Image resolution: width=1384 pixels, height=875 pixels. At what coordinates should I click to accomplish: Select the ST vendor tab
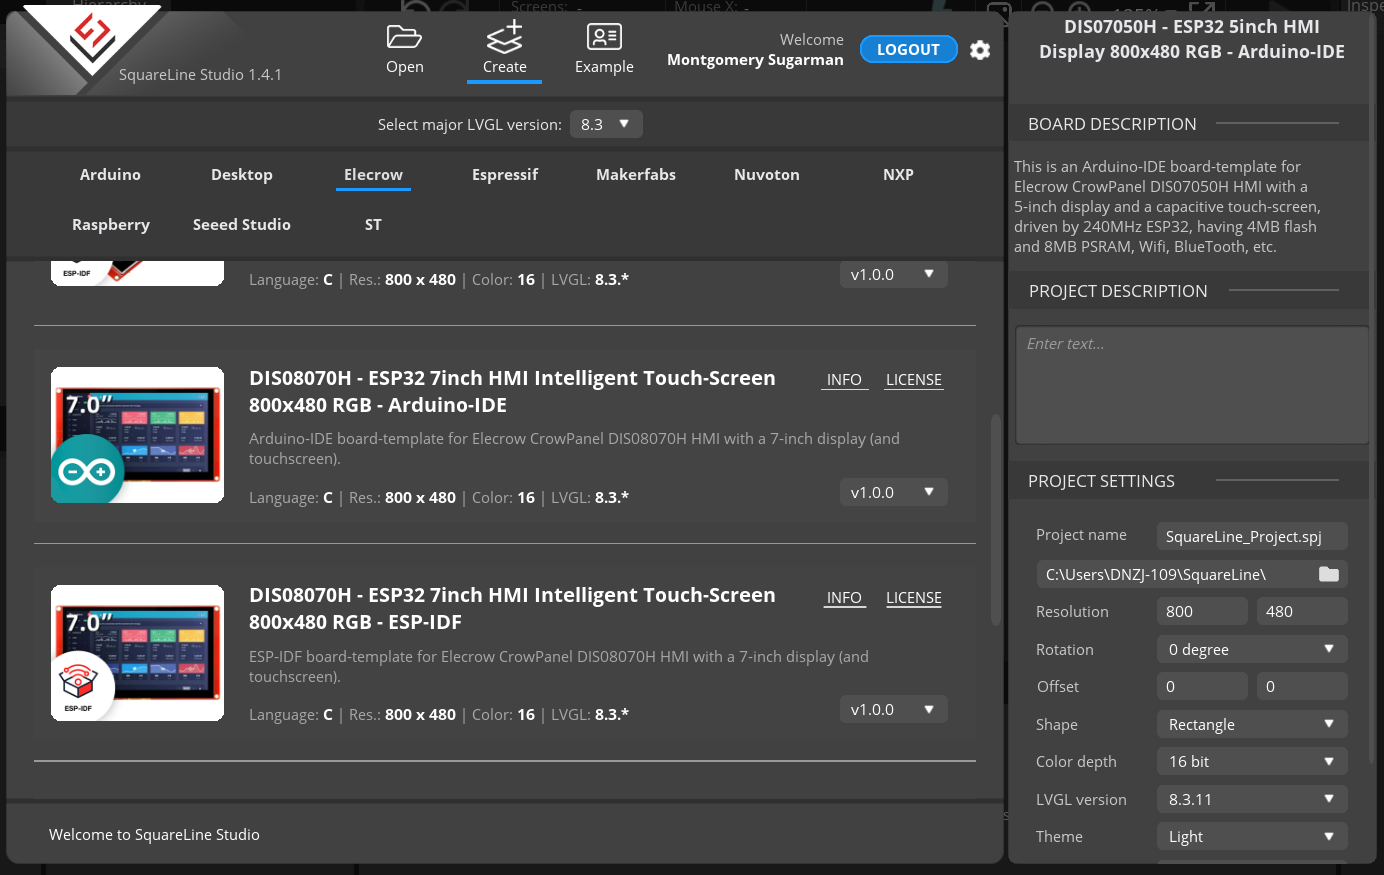373,225
